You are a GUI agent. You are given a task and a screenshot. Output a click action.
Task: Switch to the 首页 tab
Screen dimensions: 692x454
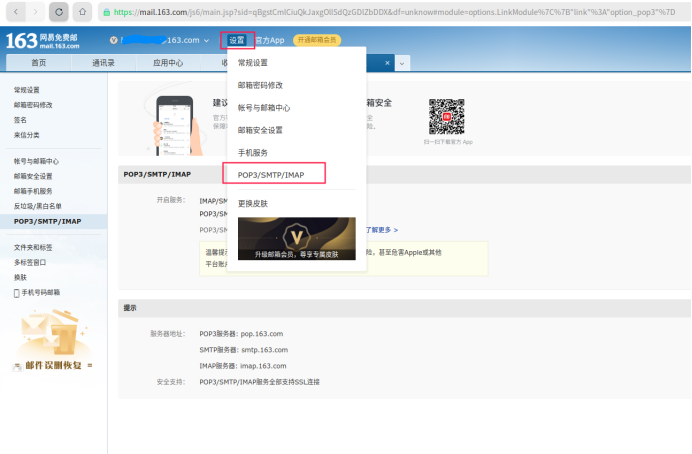pyautogui.click(x=38, y=63)
